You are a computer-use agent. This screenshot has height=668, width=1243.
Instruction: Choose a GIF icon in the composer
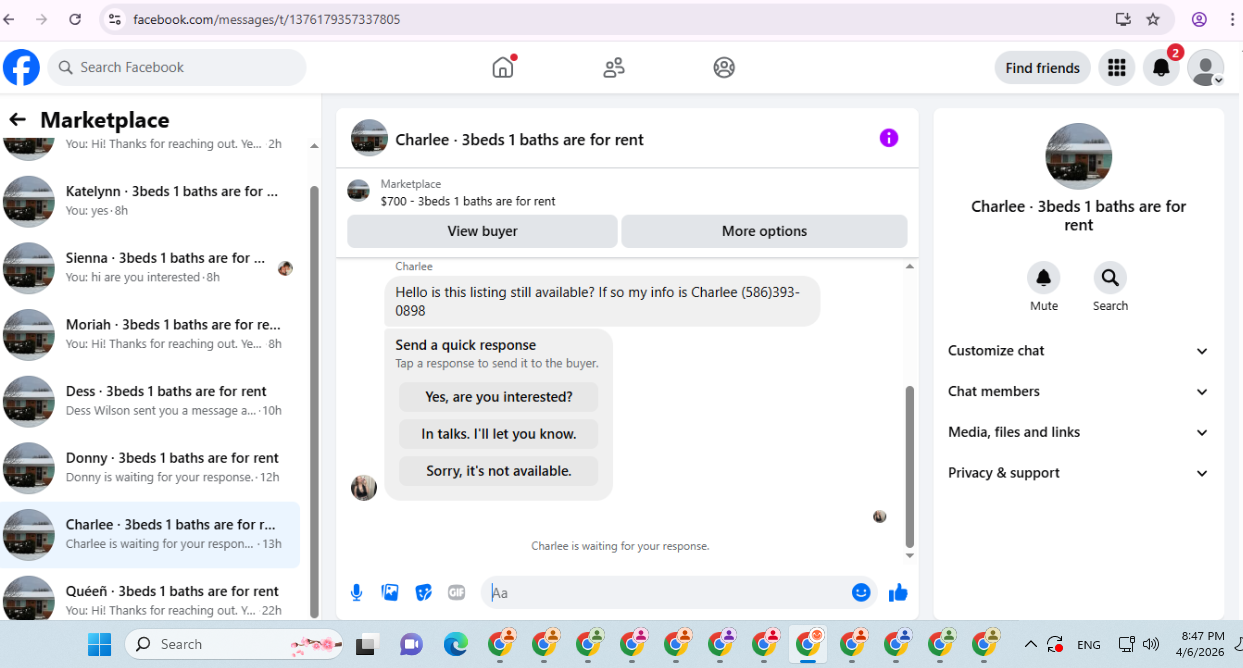pyautogui.click(x=457, y=593)
